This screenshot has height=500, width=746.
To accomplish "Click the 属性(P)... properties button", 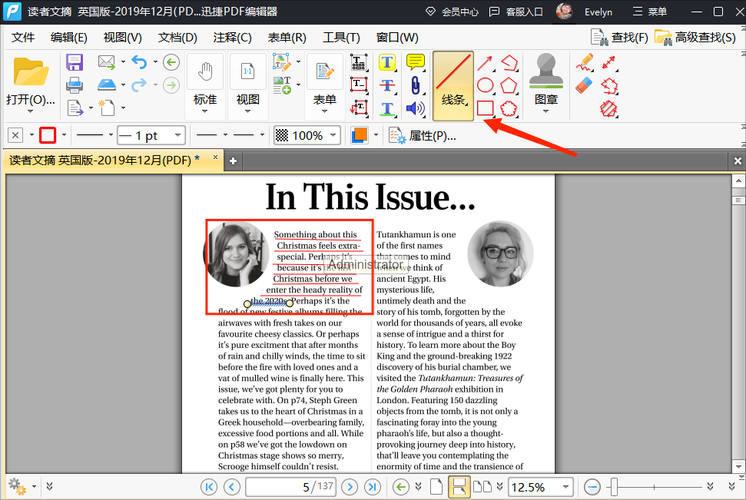I will (422, 136).
